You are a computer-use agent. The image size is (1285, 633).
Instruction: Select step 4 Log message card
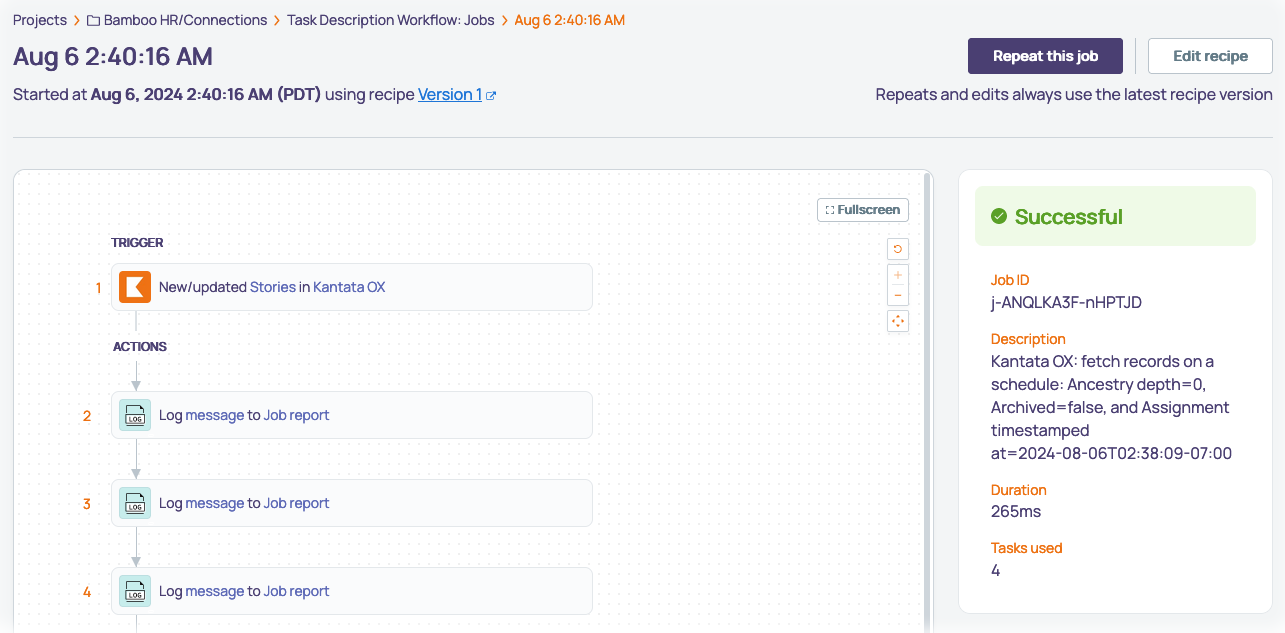point(352,591)
